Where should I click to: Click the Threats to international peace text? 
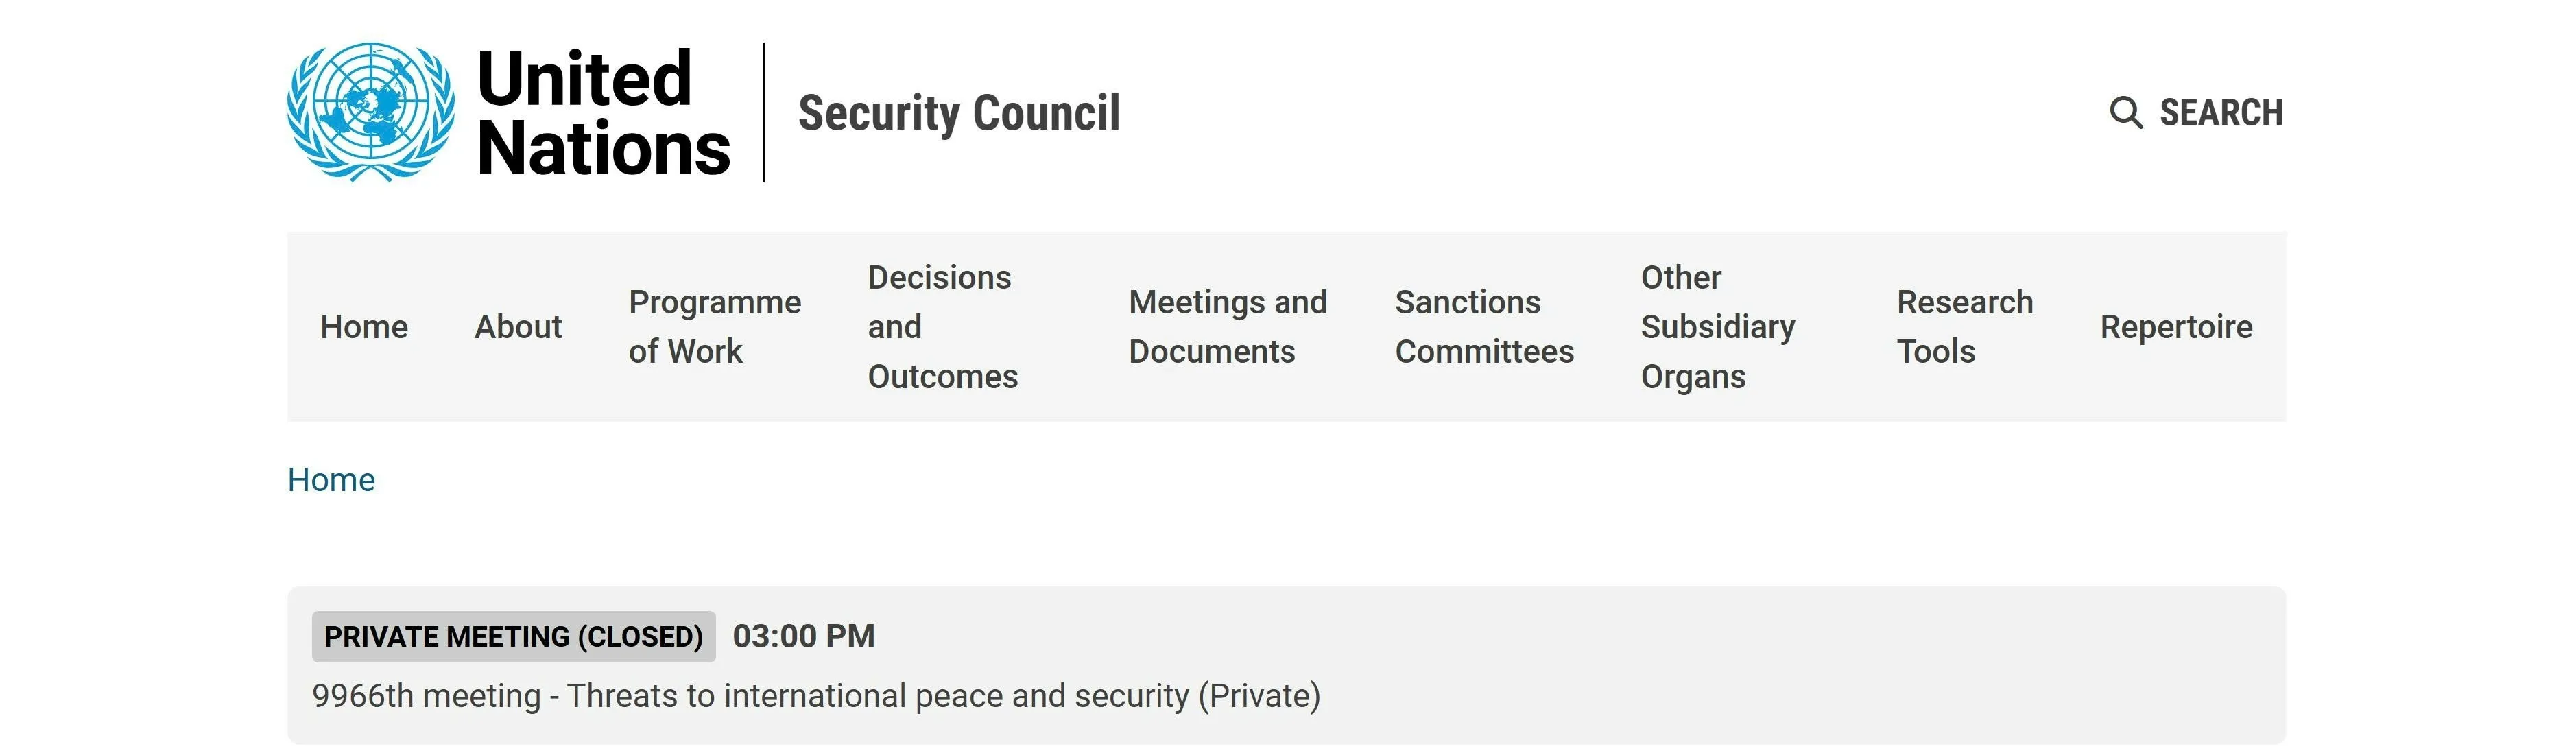coord(816,696)
